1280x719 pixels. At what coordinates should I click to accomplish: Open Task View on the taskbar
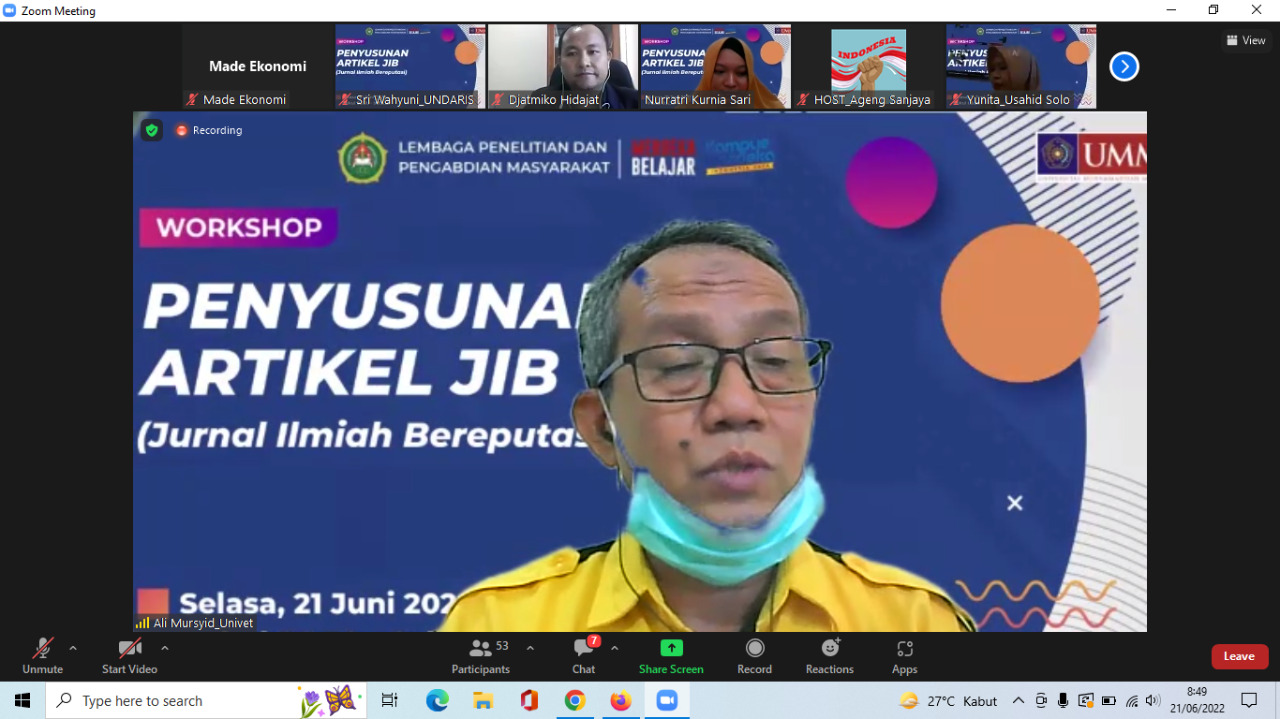click(x=390, y=701)
